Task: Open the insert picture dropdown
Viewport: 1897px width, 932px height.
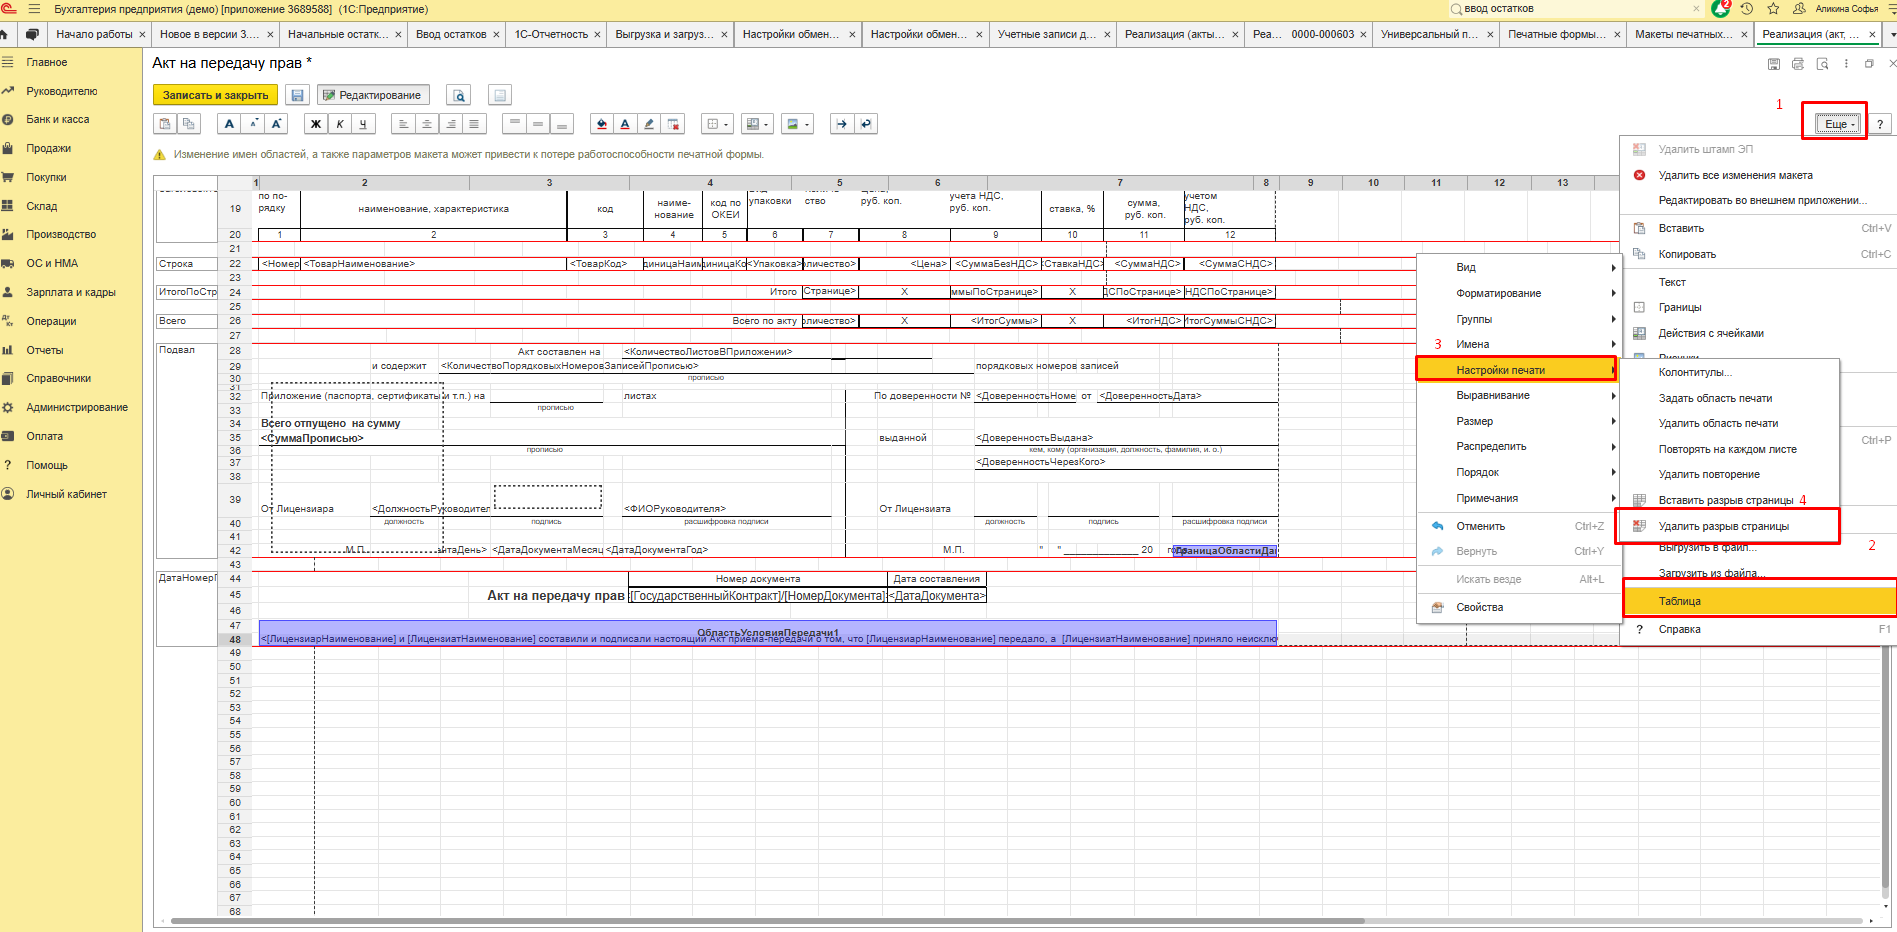Action: click(x=797, y=124)
